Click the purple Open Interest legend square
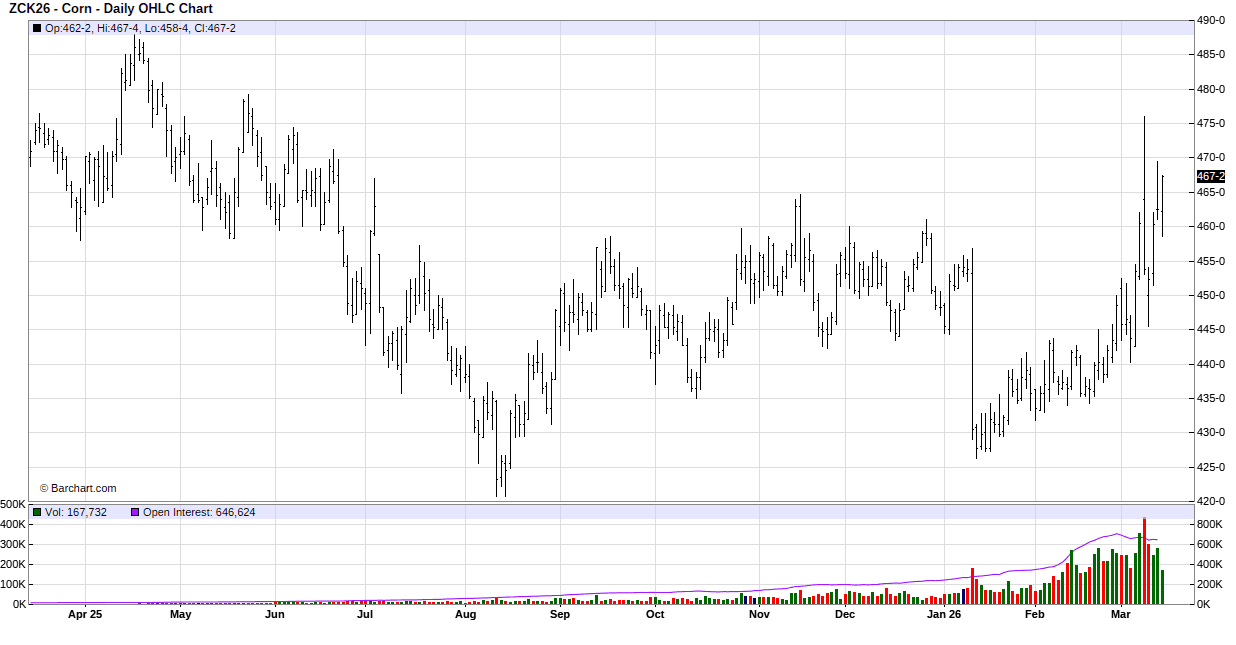1236x645 pixels. [x=135, y=512]
